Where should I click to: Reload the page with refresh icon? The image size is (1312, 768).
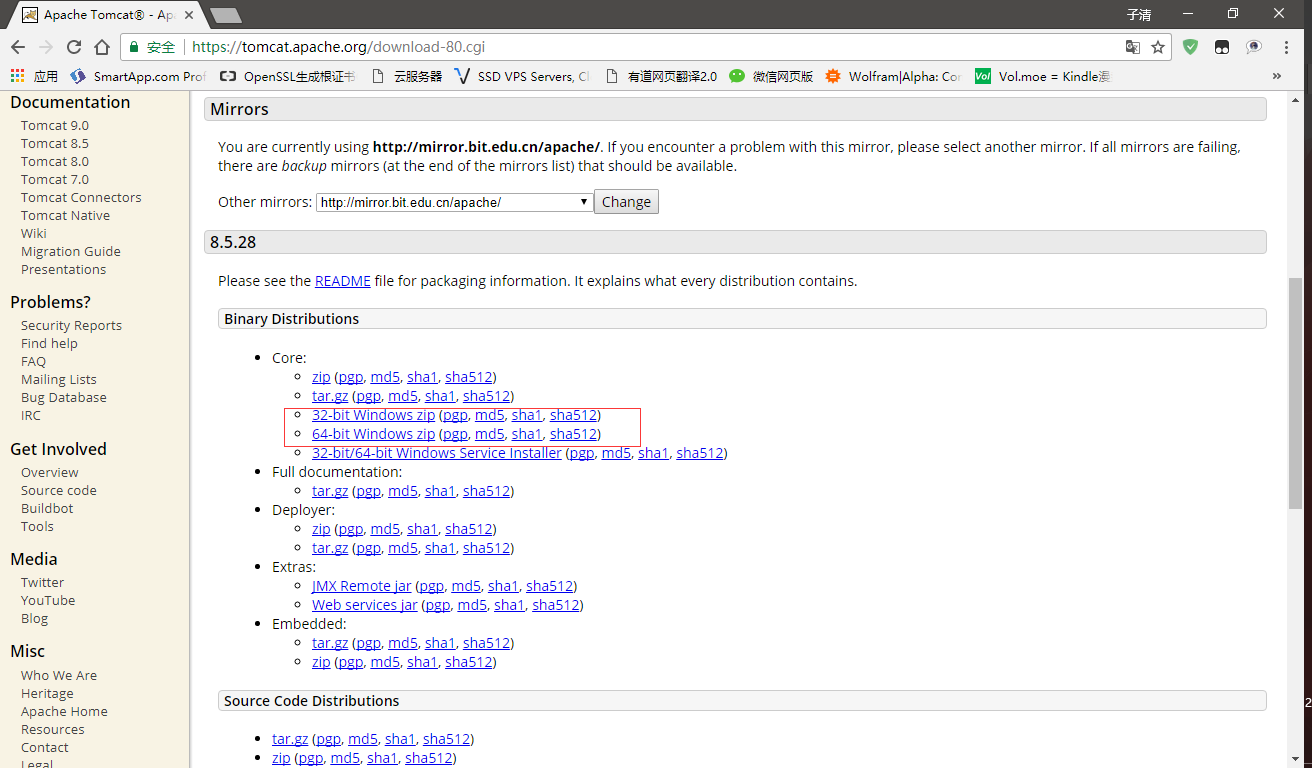tap(74, 47)
